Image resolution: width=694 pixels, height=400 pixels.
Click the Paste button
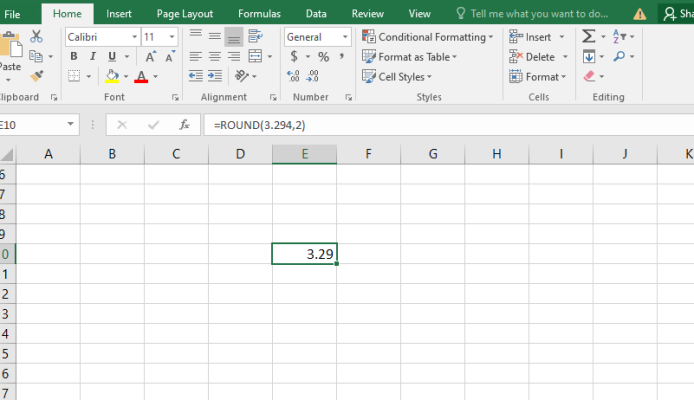point(10,57)
